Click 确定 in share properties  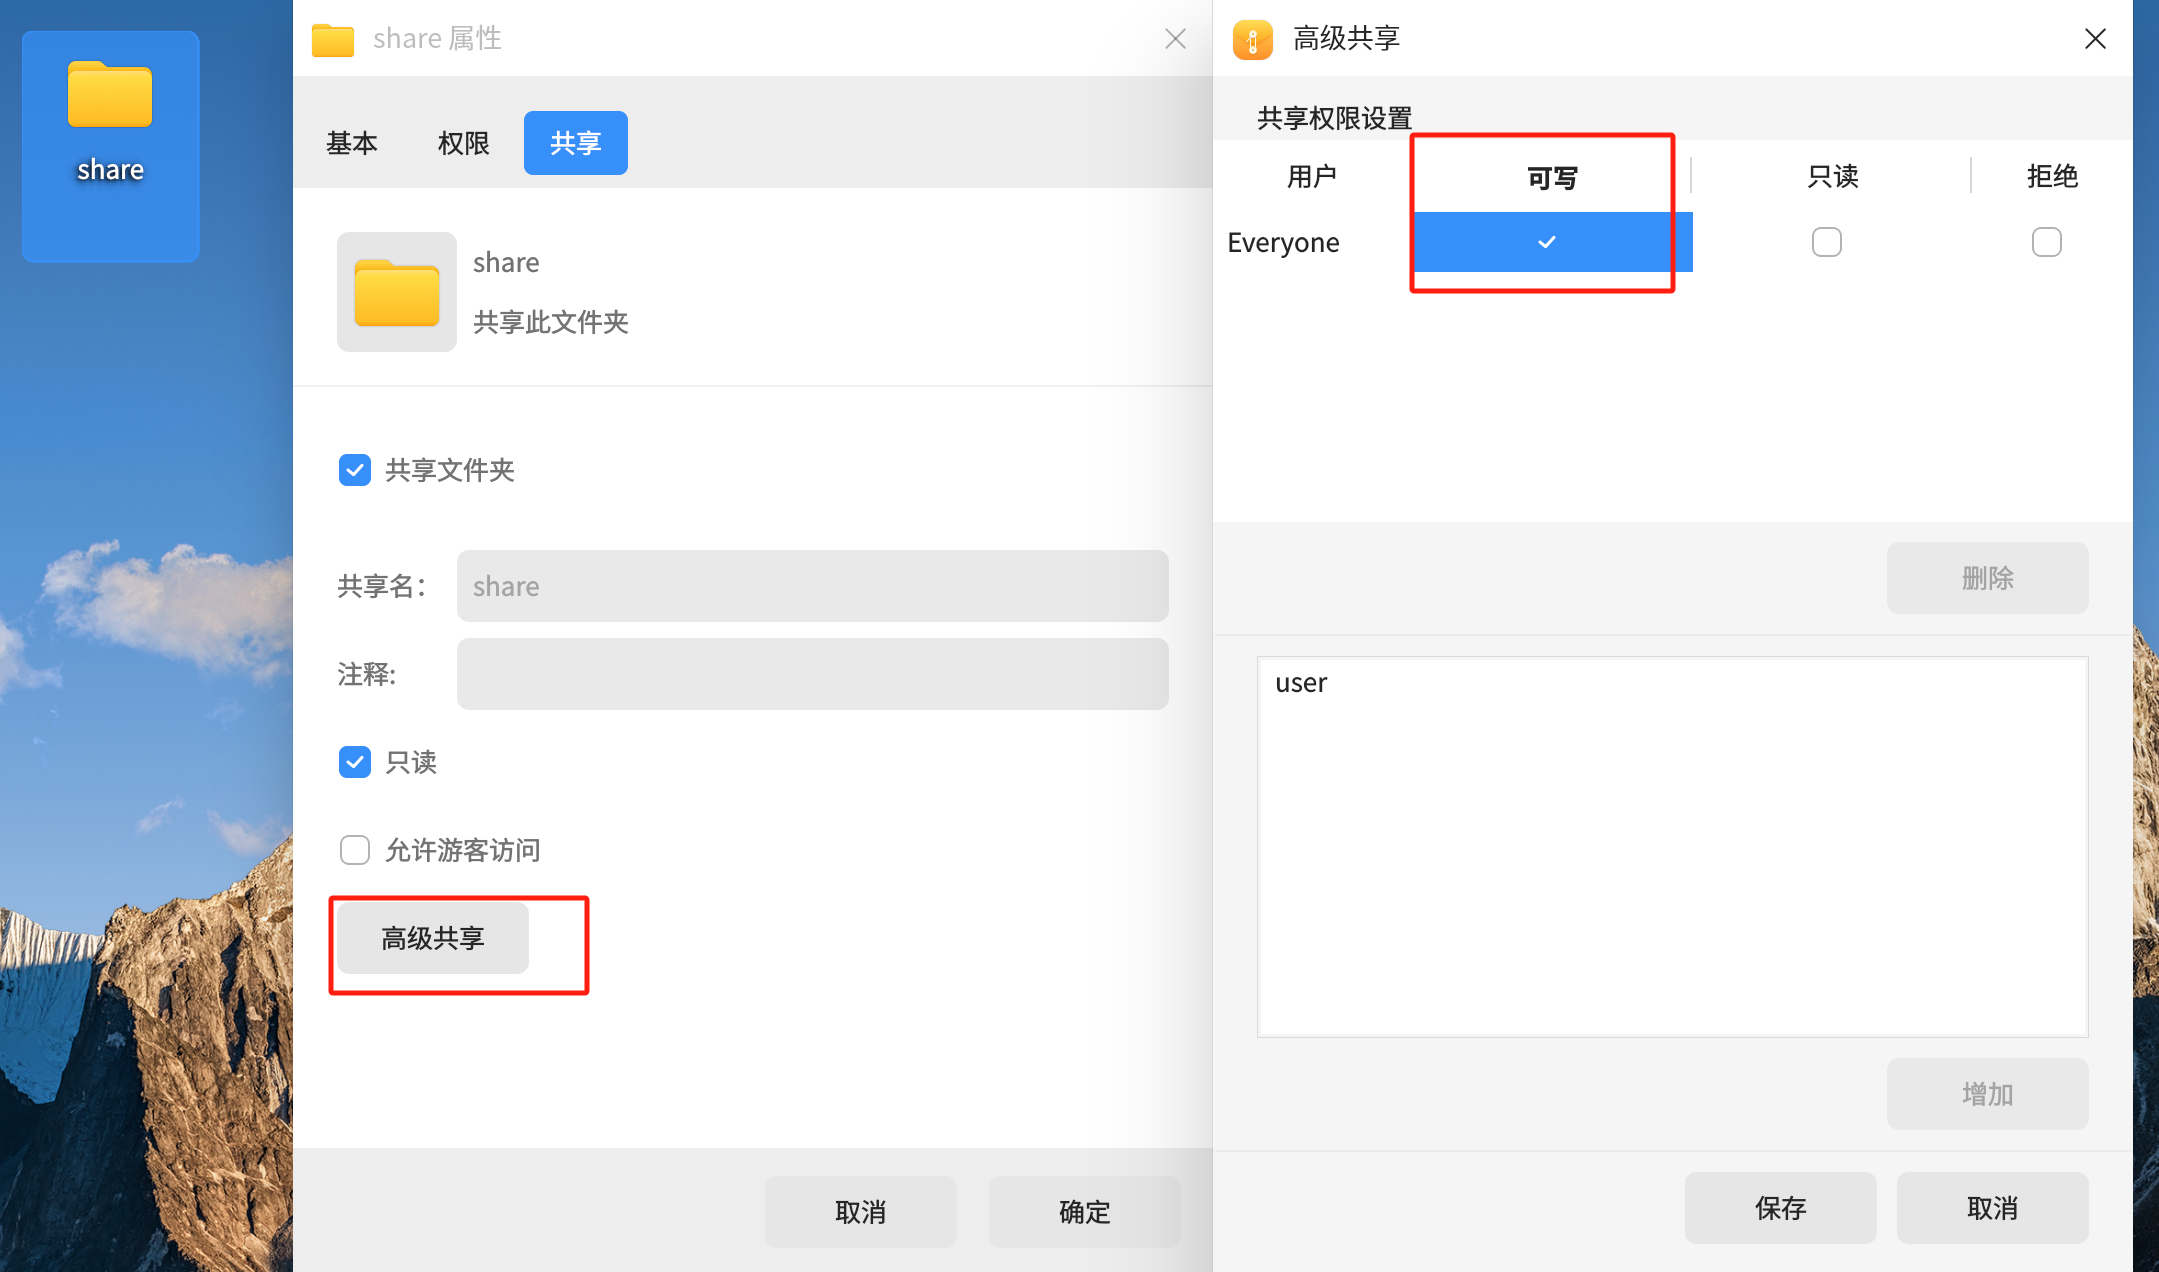(1084, 1212)
